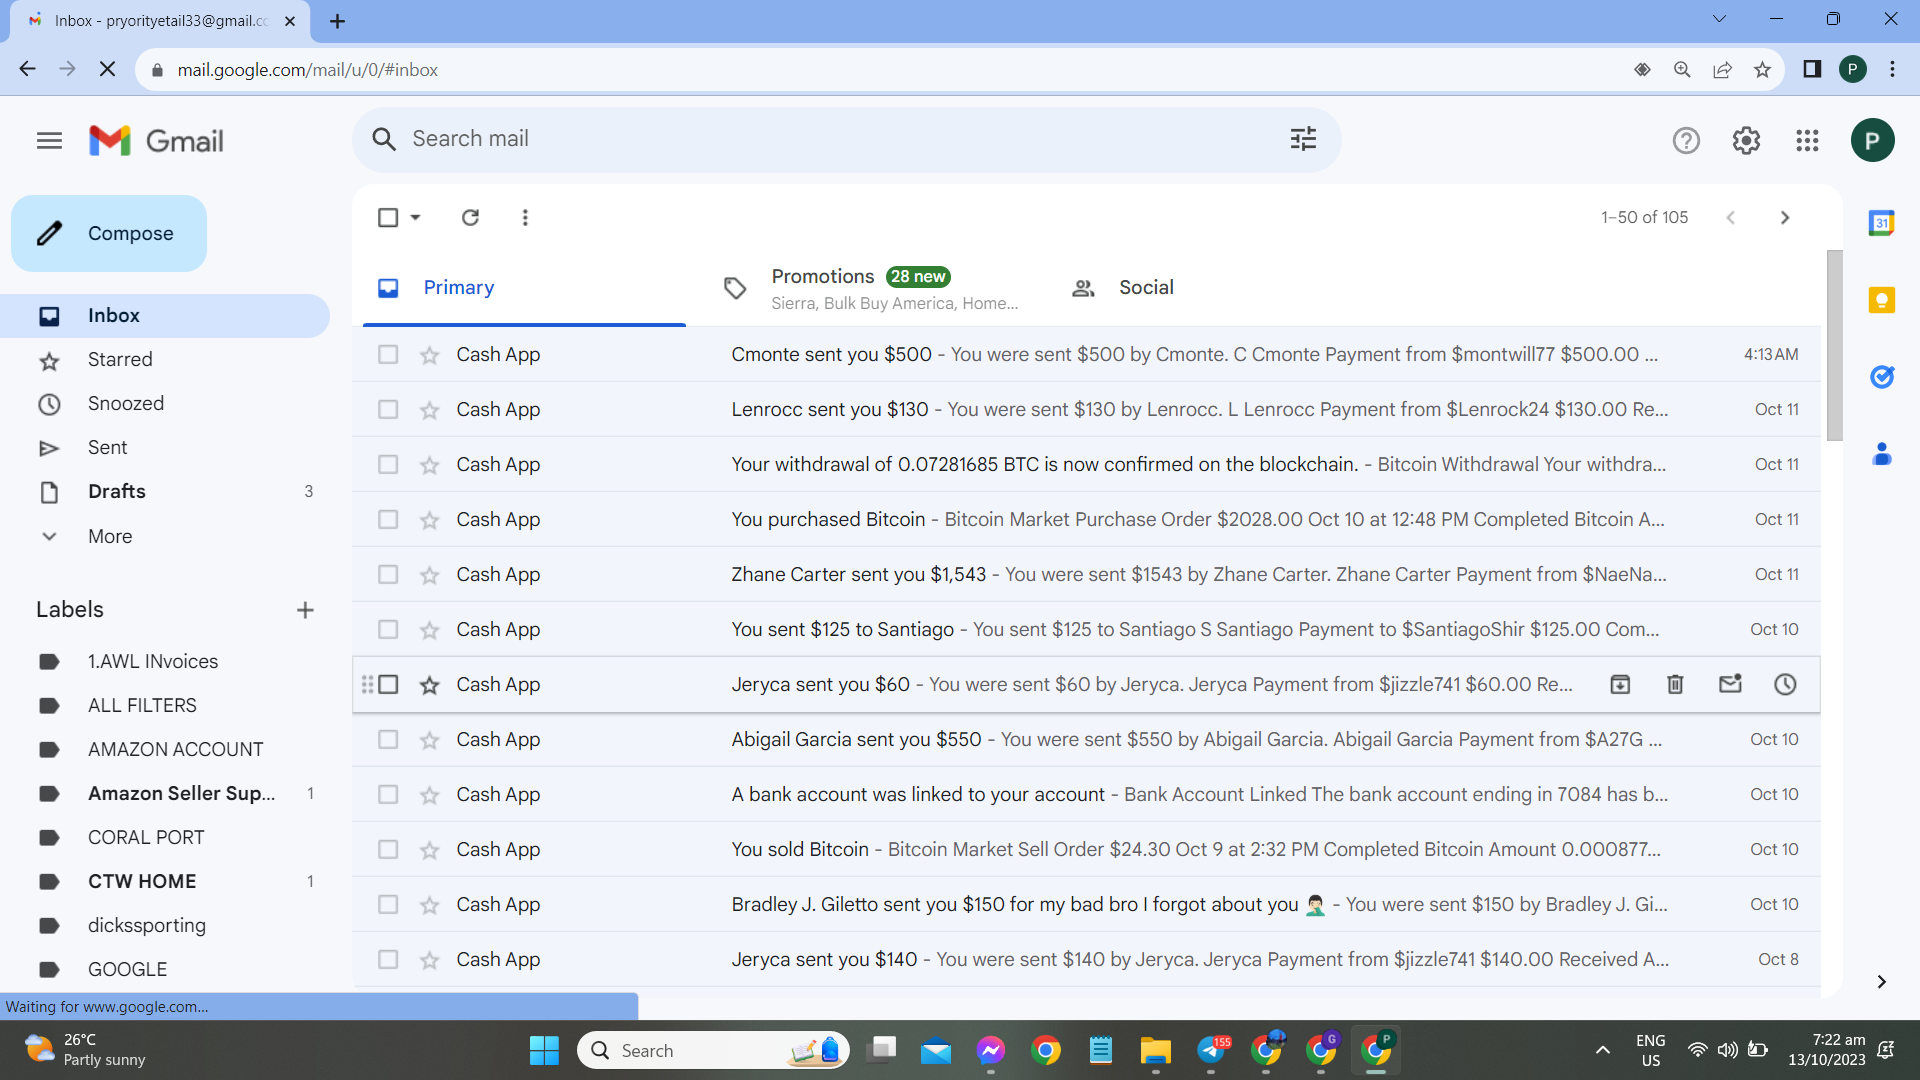This screenshot has height=1080, width=1920.
Task: Archive the Jeryca sent you $60 email
Action: [1620, 684]
